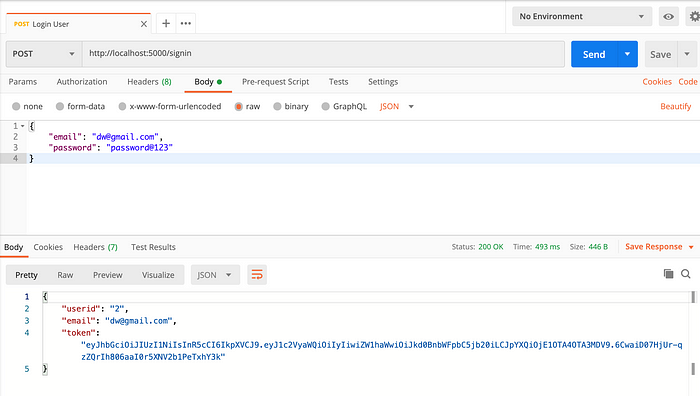700x396 pixels.
Task: Open the Cookies link
Action: 657,82
